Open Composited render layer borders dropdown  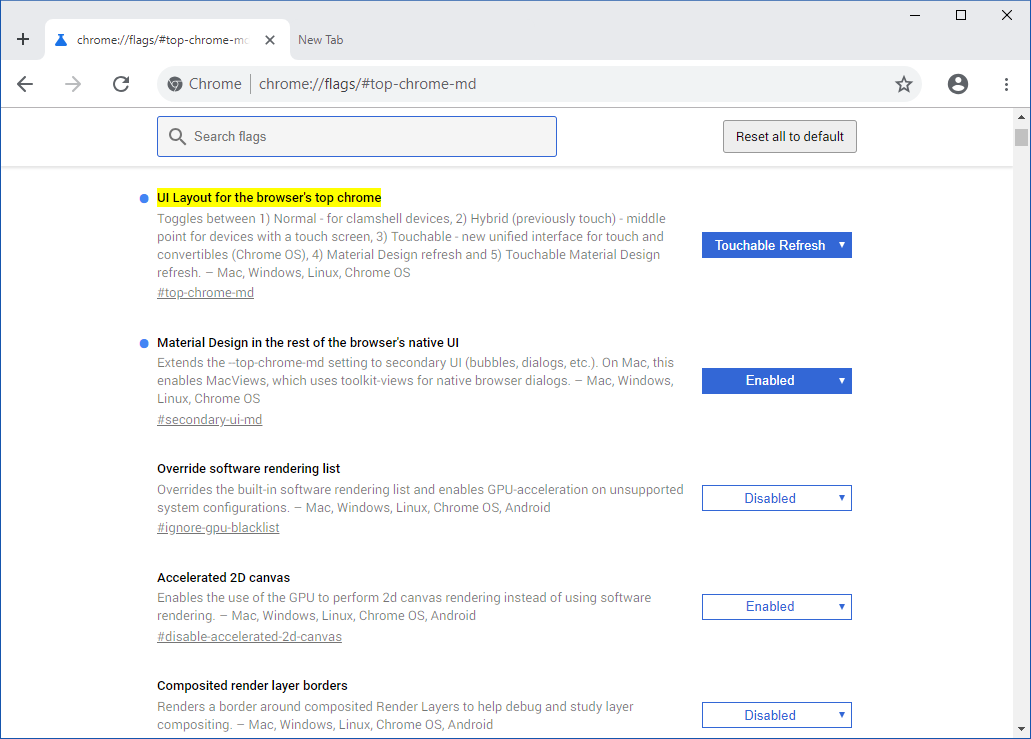point(776,715)
